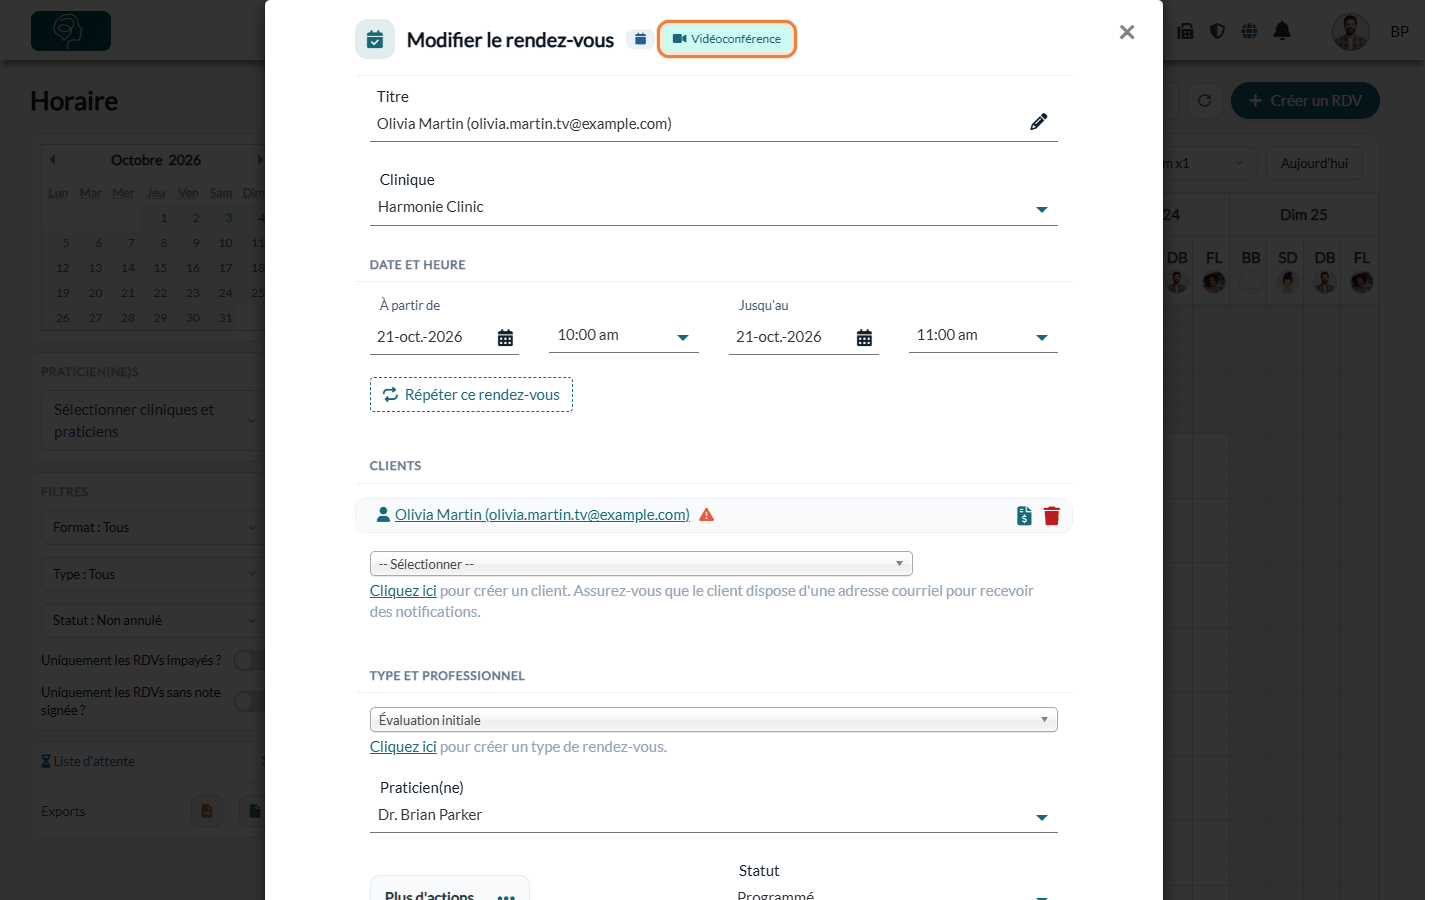Screen dimensions: 1440x900
Task: Click the globe language icon in header
Action: pyautogui.click(x=1249, y=31)
